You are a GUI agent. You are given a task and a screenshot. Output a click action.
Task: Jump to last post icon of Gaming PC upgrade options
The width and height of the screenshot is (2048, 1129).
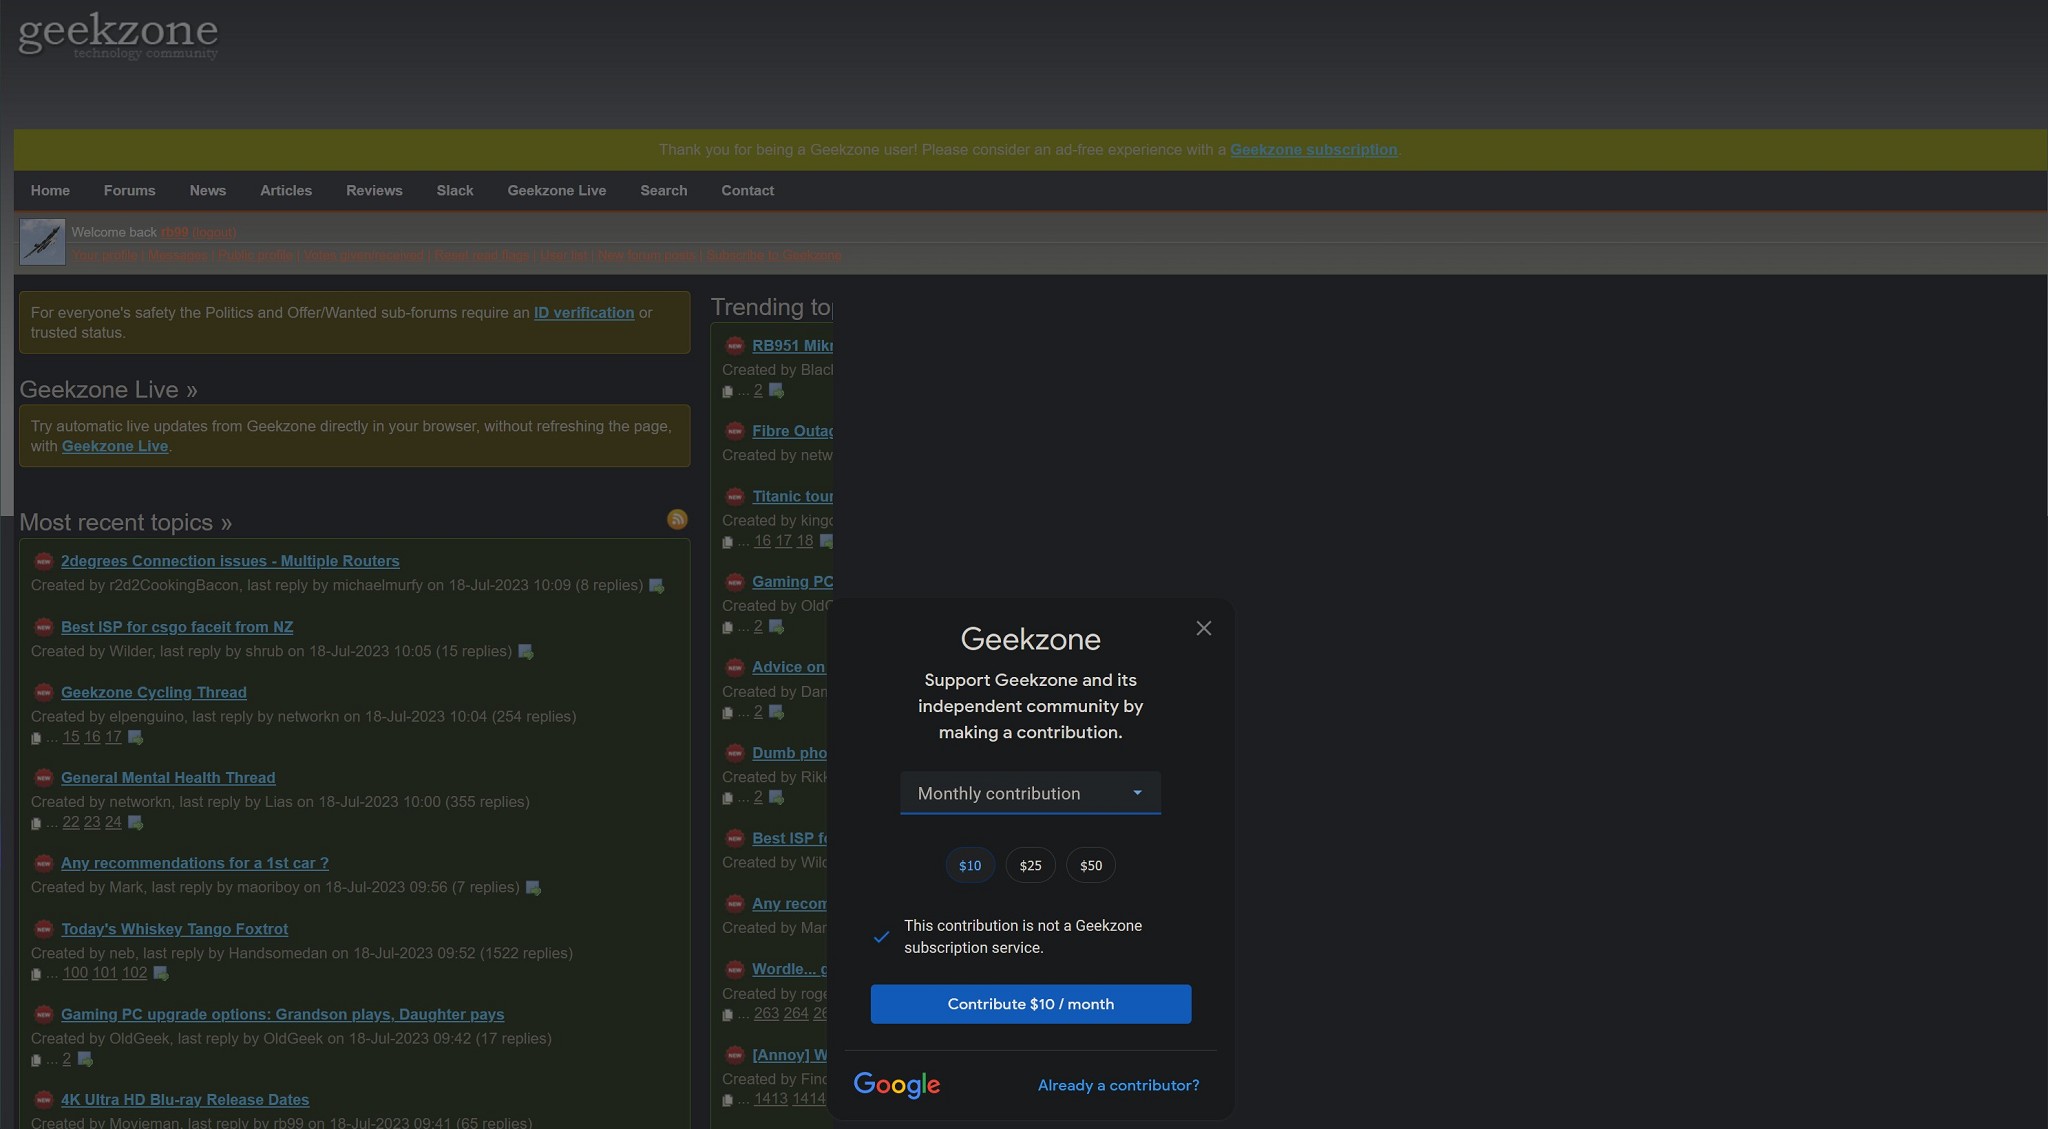pyautogui.click(x=86, y=1059)
